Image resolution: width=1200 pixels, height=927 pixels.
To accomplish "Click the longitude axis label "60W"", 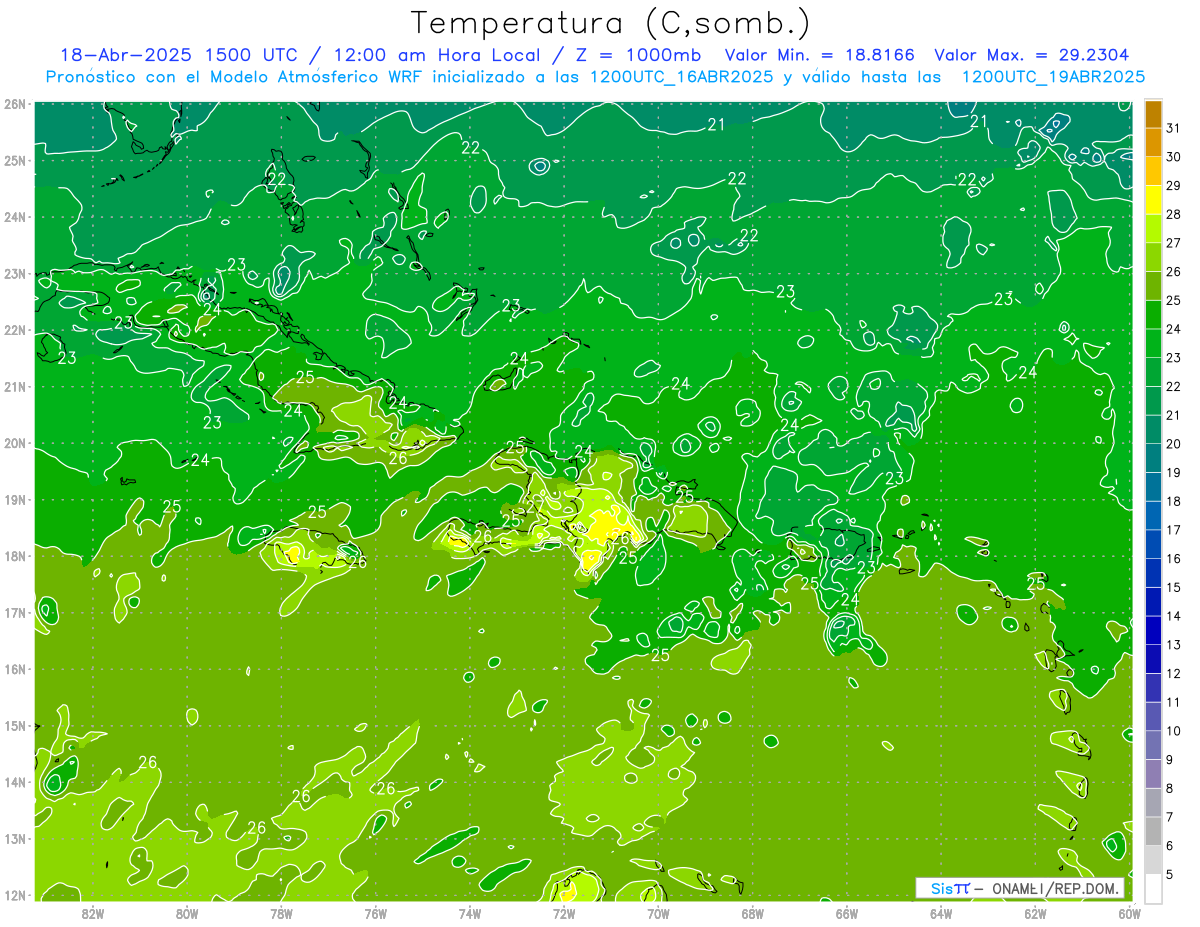I will point(1130,913).
